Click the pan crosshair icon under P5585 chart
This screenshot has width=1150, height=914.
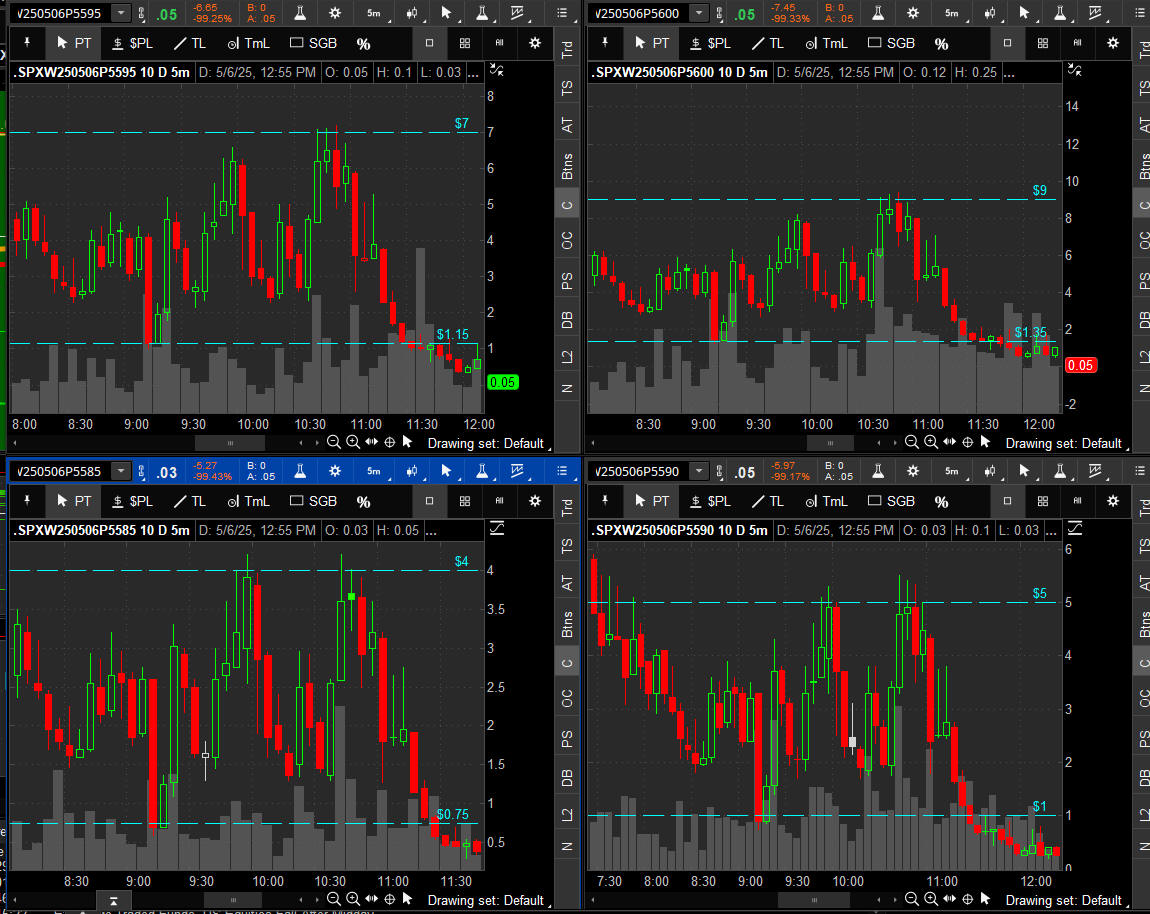[x=389, y=899]
